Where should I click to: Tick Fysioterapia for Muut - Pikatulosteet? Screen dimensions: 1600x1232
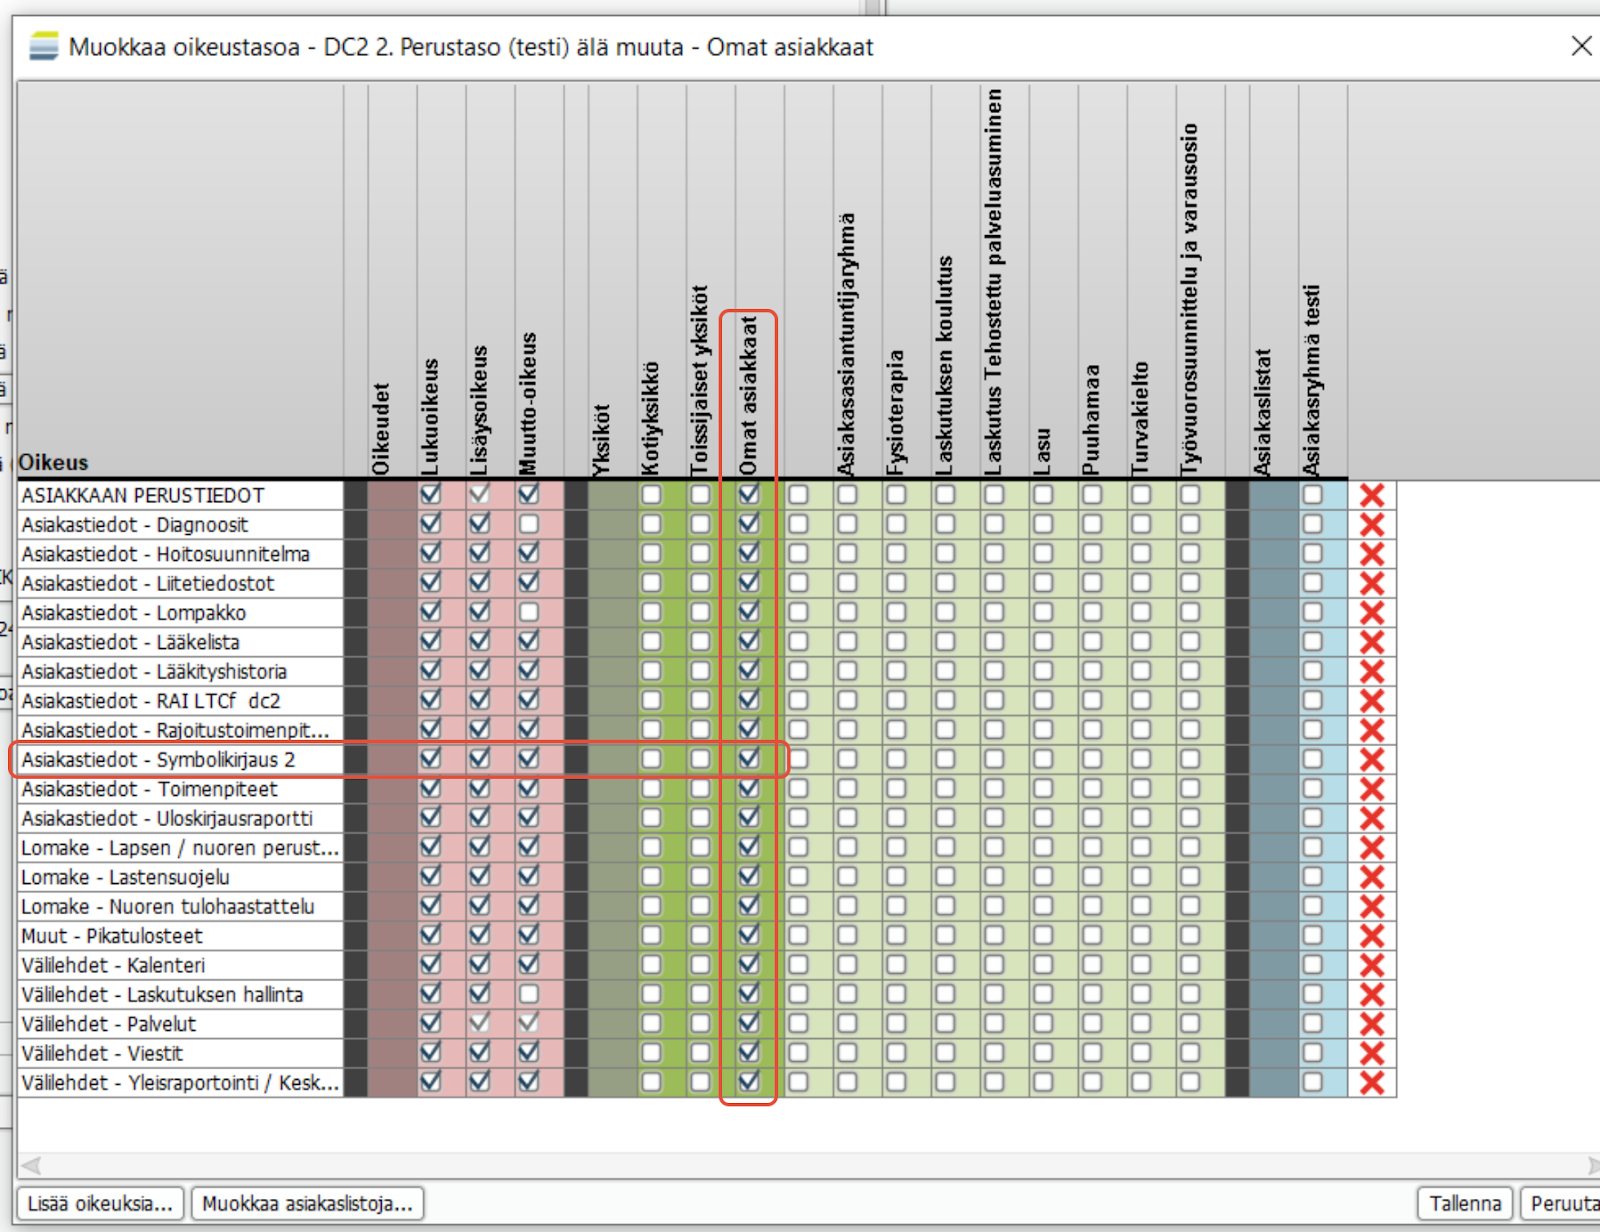[896, 936]
